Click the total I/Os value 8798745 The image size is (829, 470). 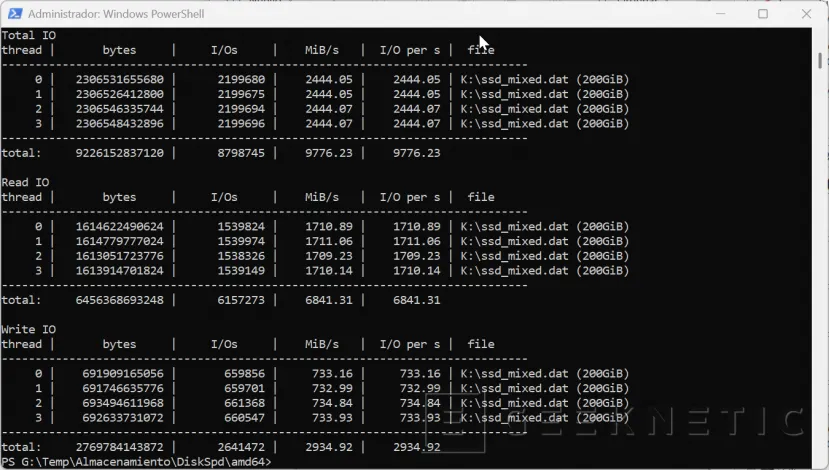click(239, 153)
